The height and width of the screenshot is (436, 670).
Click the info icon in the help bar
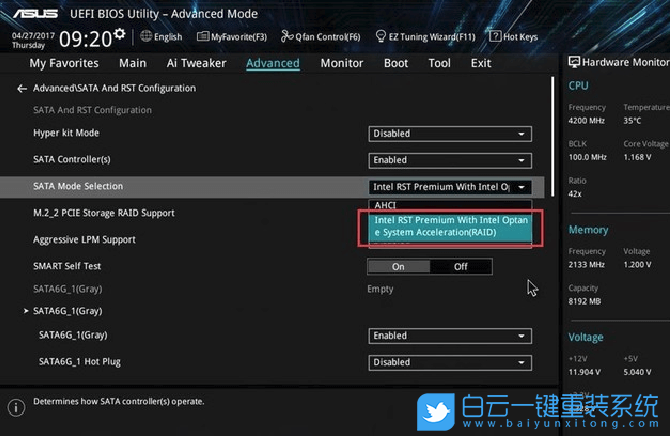click(16, 408)
